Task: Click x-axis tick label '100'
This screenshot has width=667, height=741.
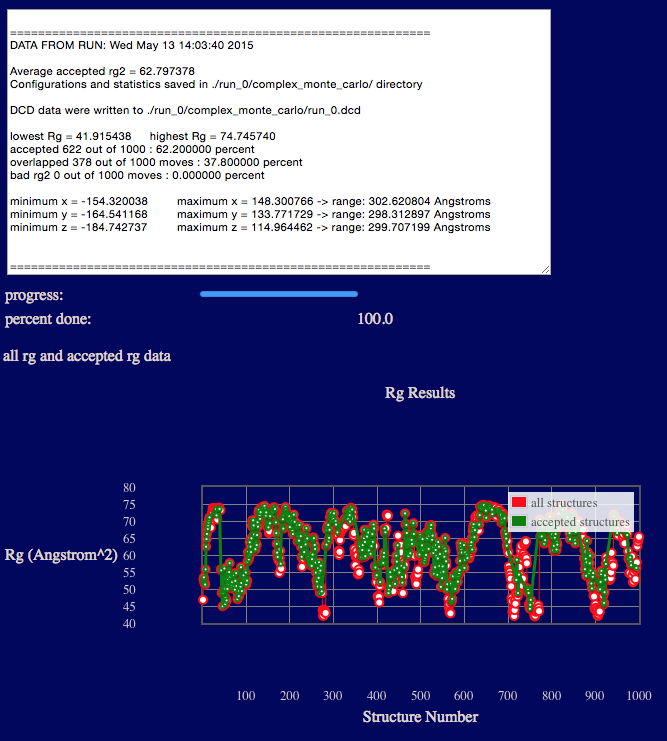Action: click(246, 696)
